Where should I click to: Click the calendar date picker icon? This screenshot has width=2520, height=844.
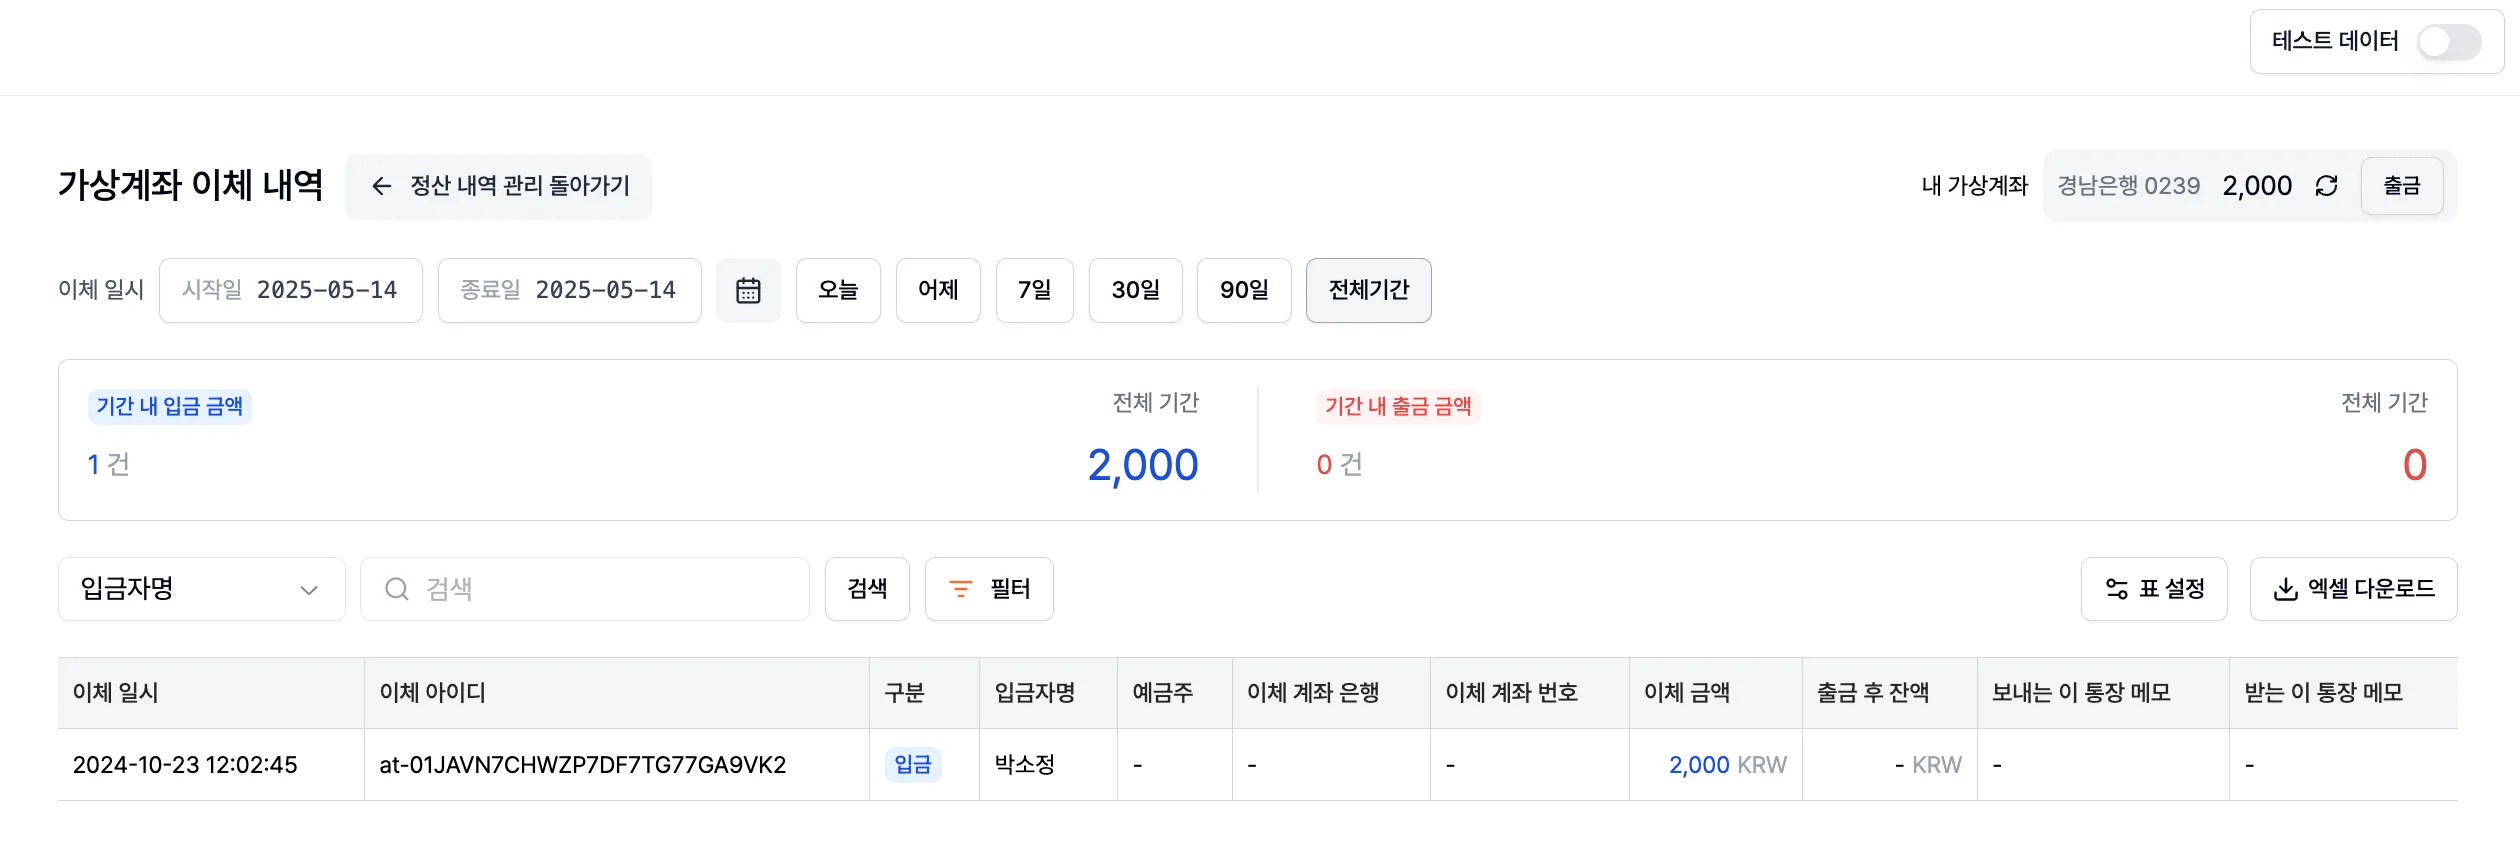click(x=748, y=290)
